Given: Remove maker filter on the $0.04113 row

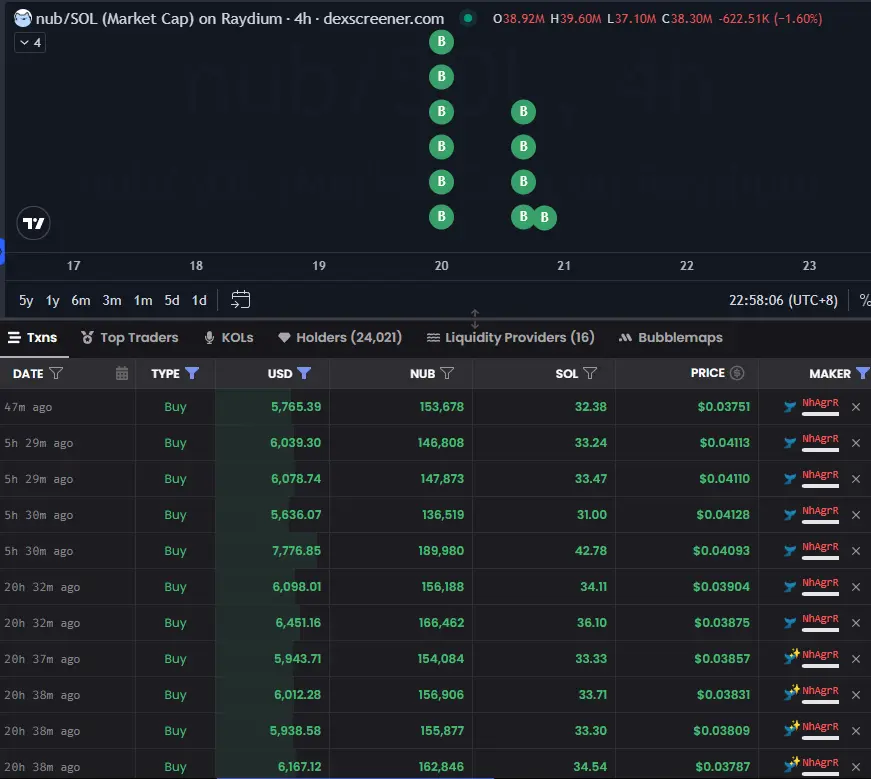Looking at the screenshot, I should tap(855, 443).
